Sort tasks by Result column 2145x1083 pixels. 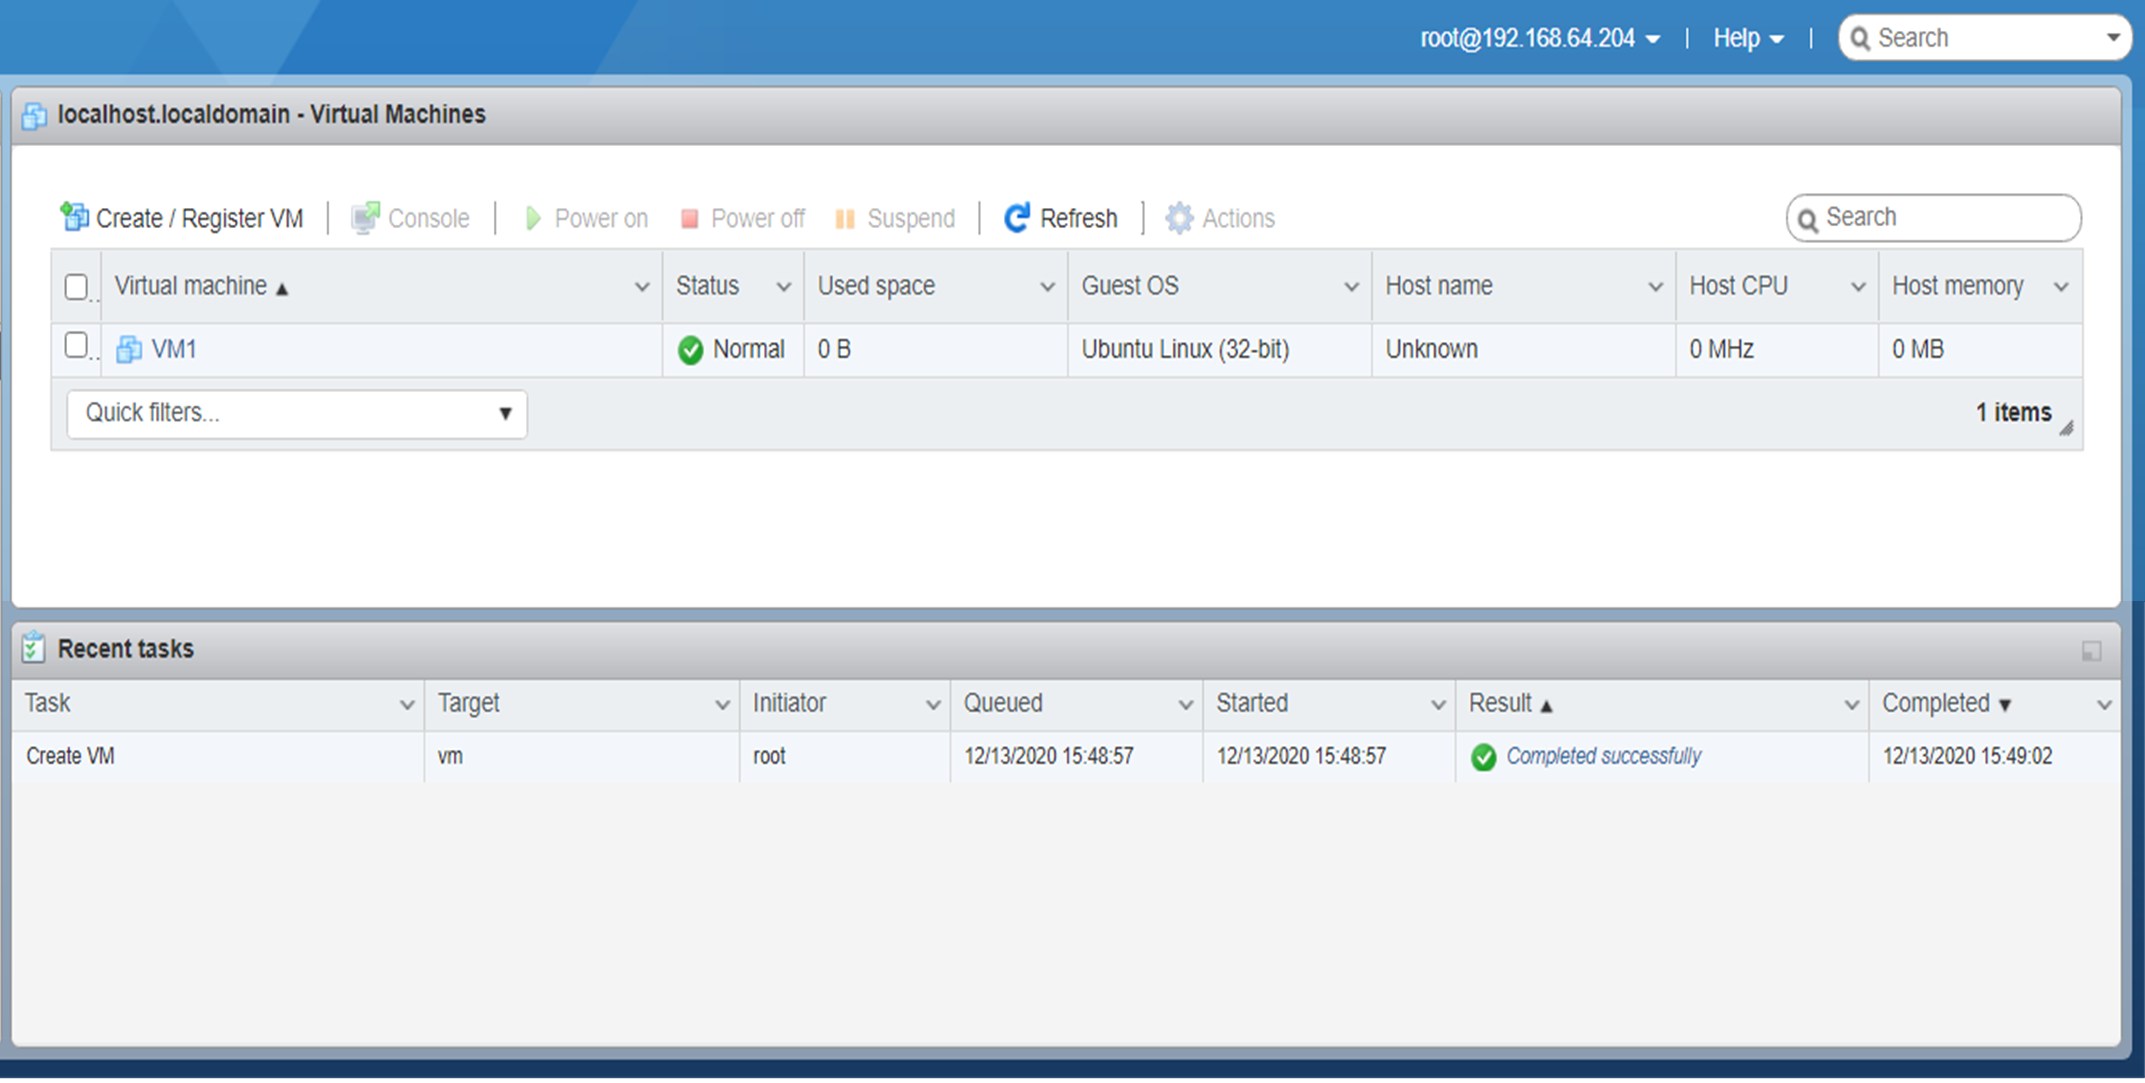(1510, 704)
